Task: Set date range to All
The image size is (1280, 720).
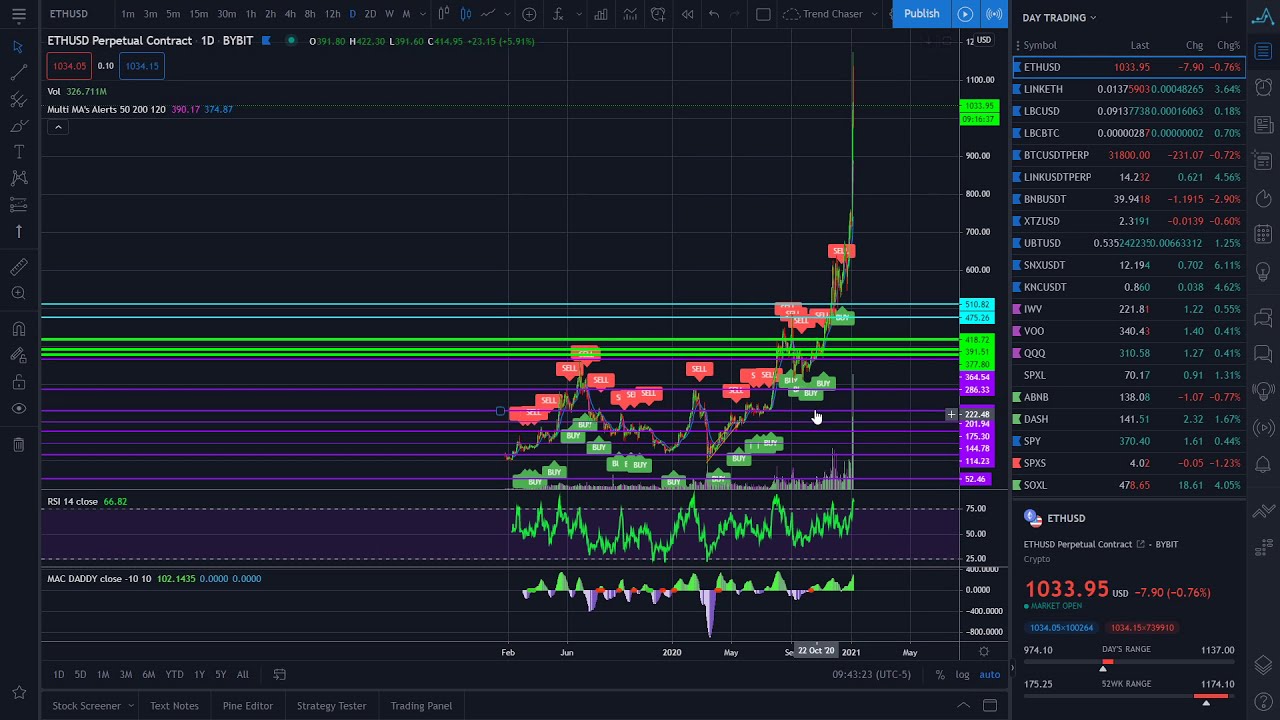Action: tap(242, 675)
